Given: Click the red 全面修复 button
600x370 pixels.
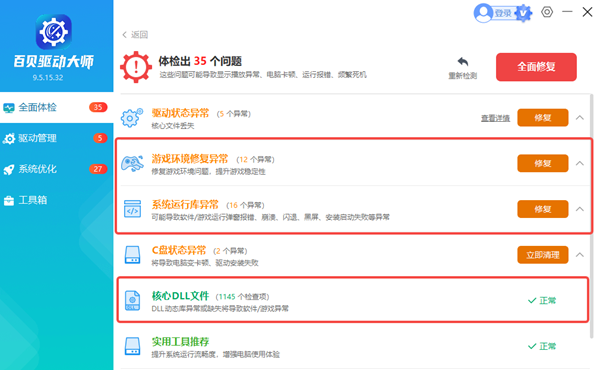Looking at the screenshot, I should (536, 67).
